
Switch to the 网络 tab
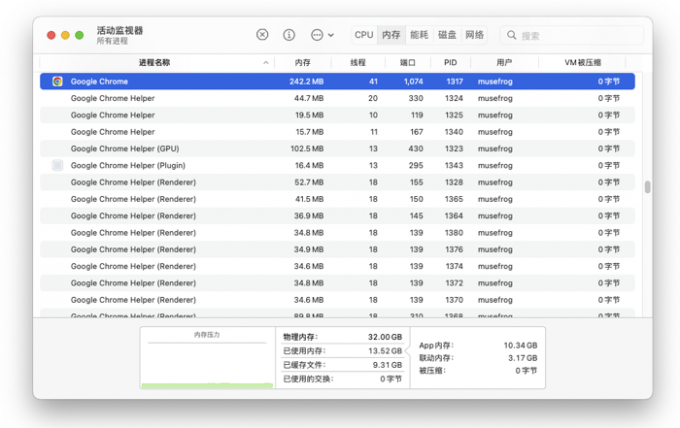click(x=474, y=35)
